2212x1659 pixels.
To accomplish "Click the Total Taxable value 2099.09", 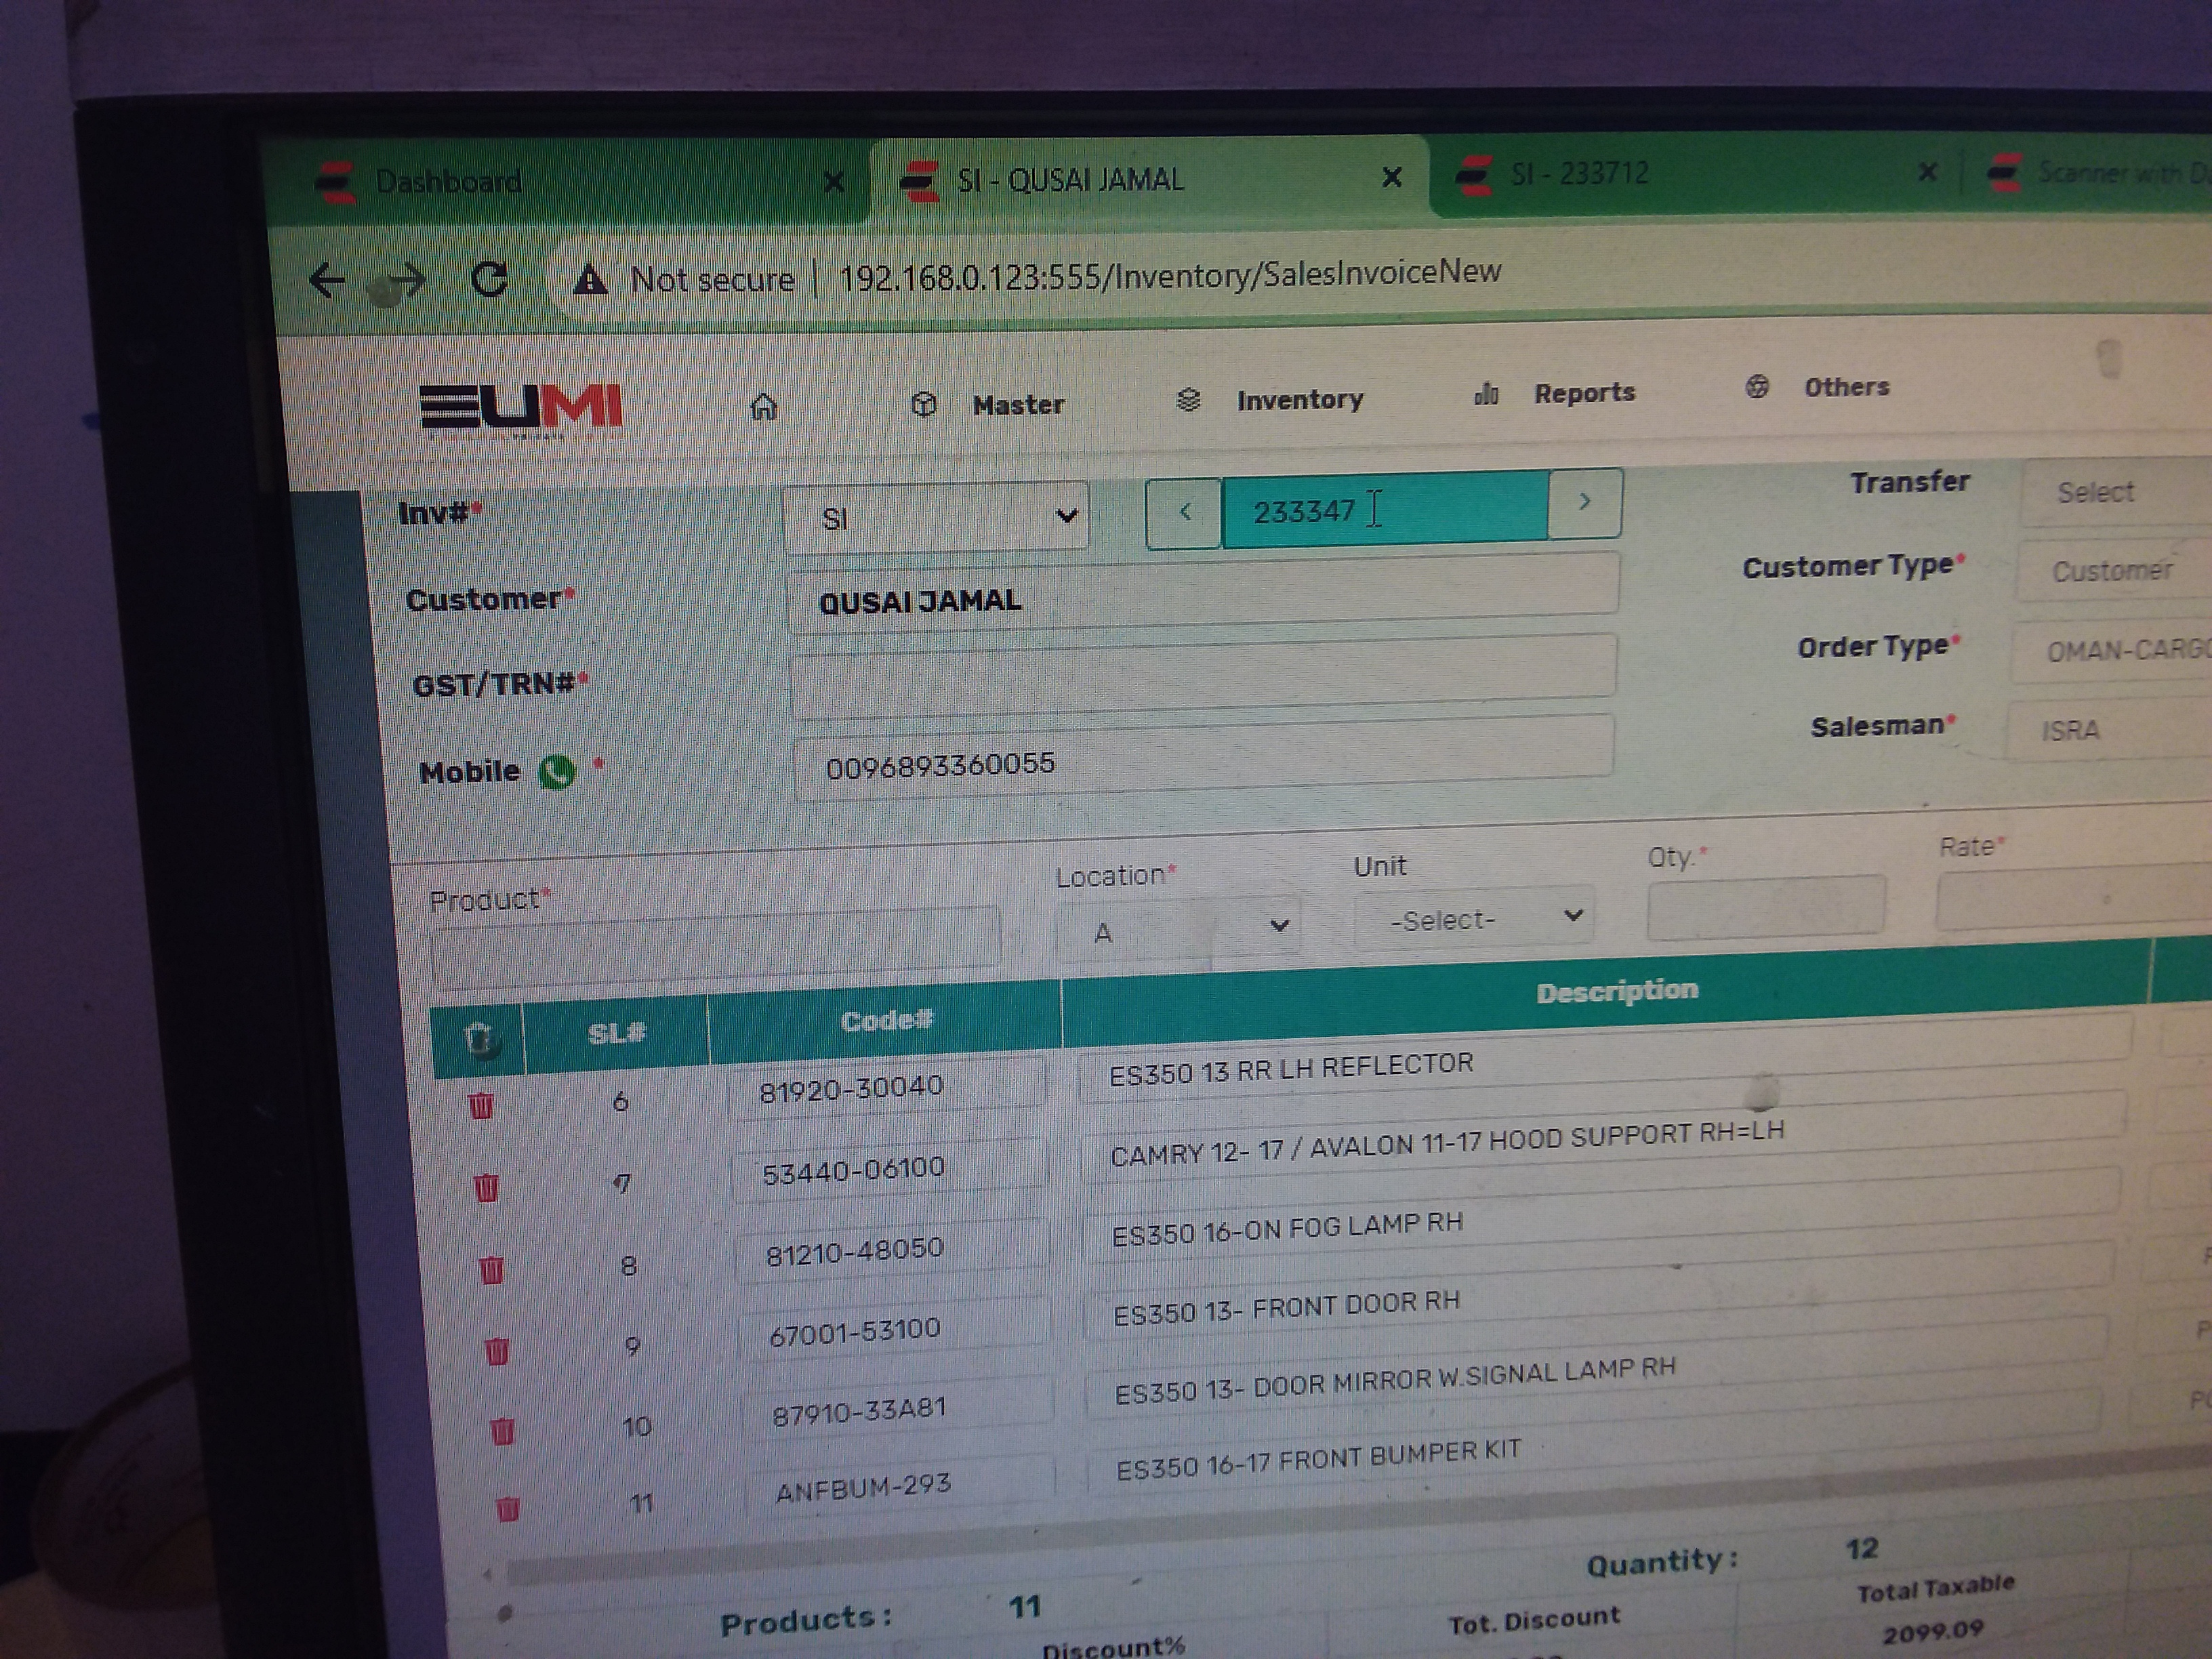I will click(1933, 1632).
